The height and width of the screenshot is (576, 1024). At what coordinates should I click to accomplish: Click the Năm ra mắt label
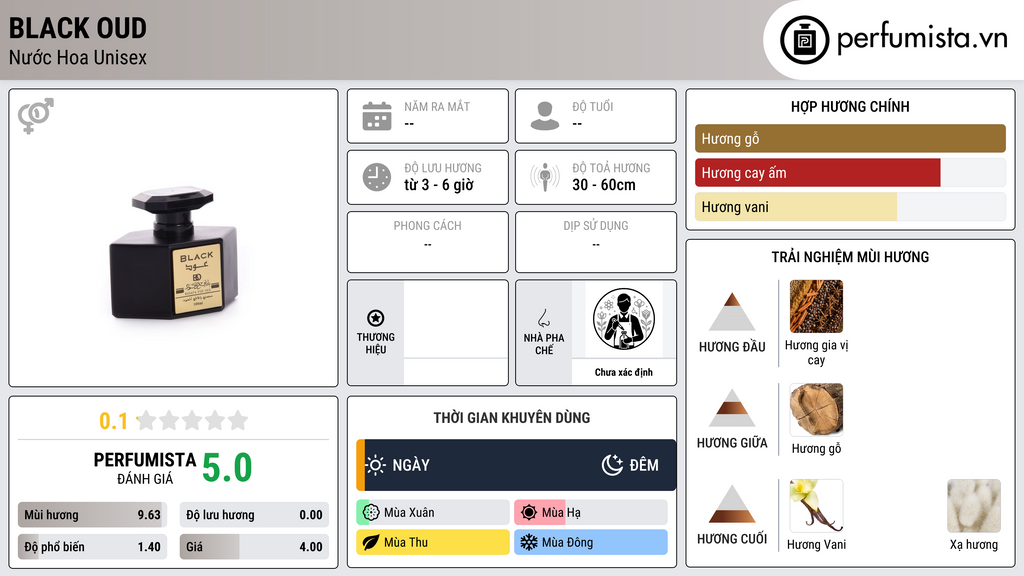[x=437, y=106]
